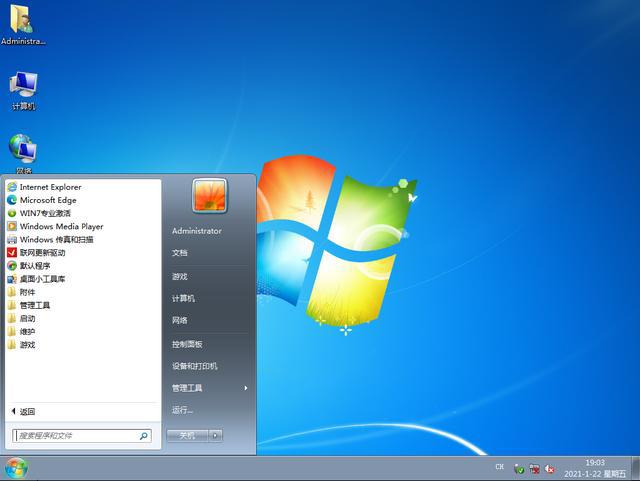Click the 关机 shutdown button

click(187, 436)
